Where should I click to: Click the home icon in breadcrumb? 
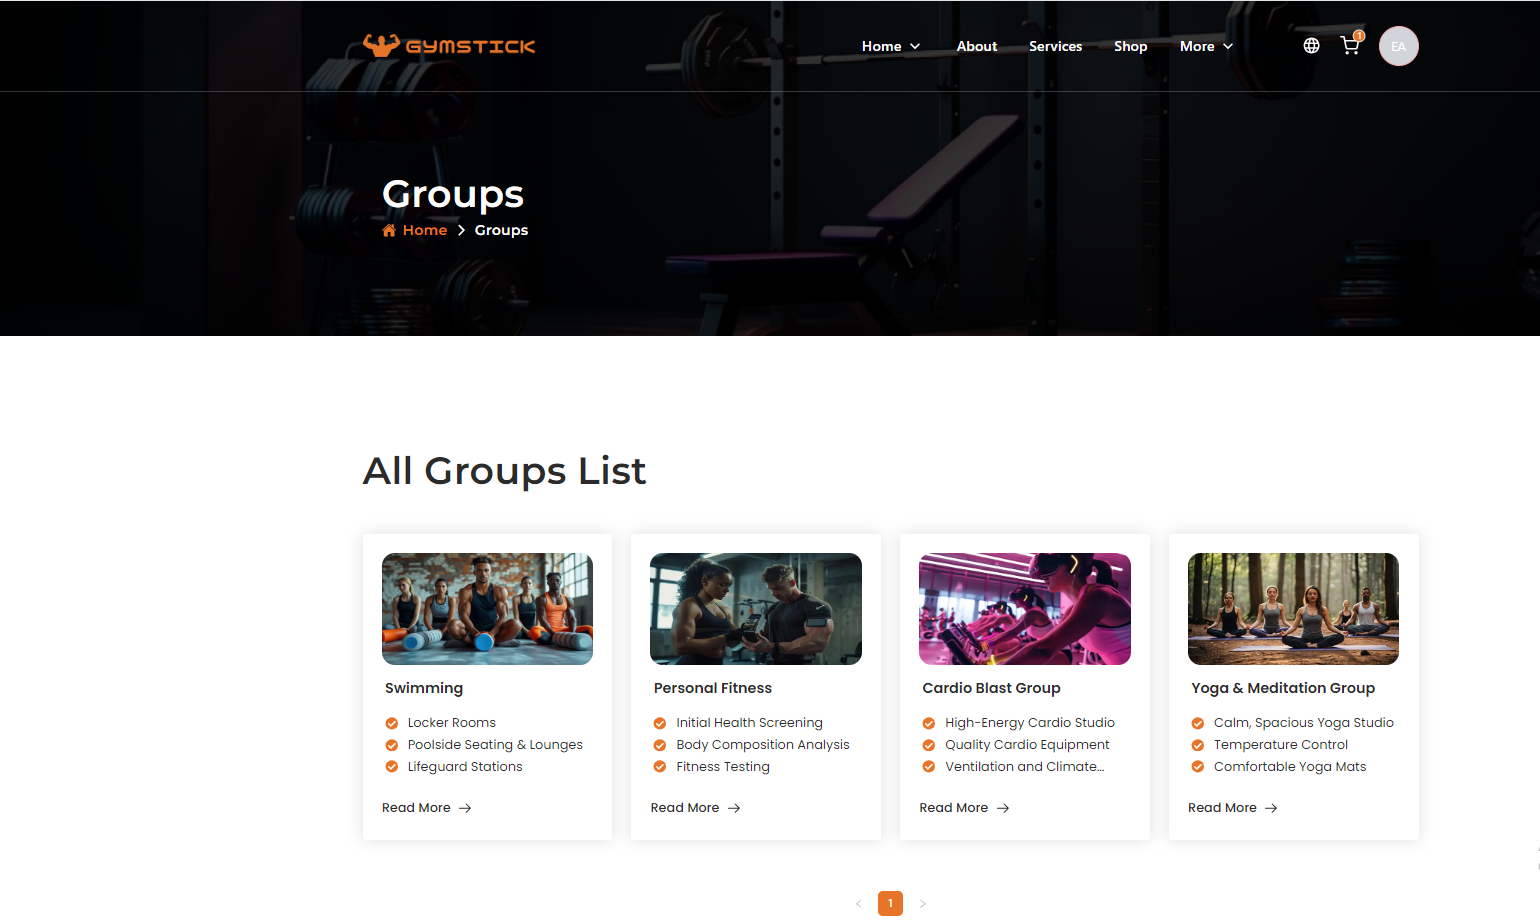389,231
